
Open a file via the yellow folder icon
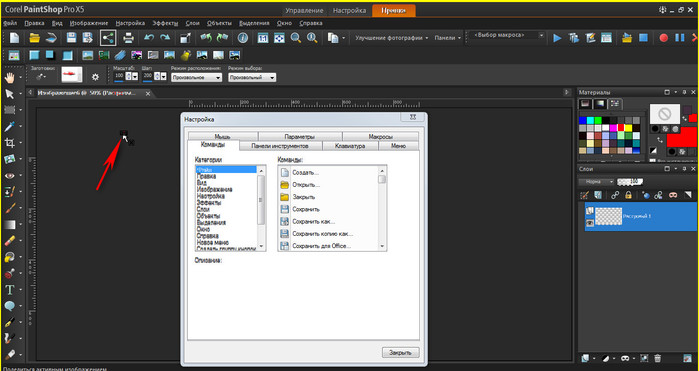coord(34,38)
